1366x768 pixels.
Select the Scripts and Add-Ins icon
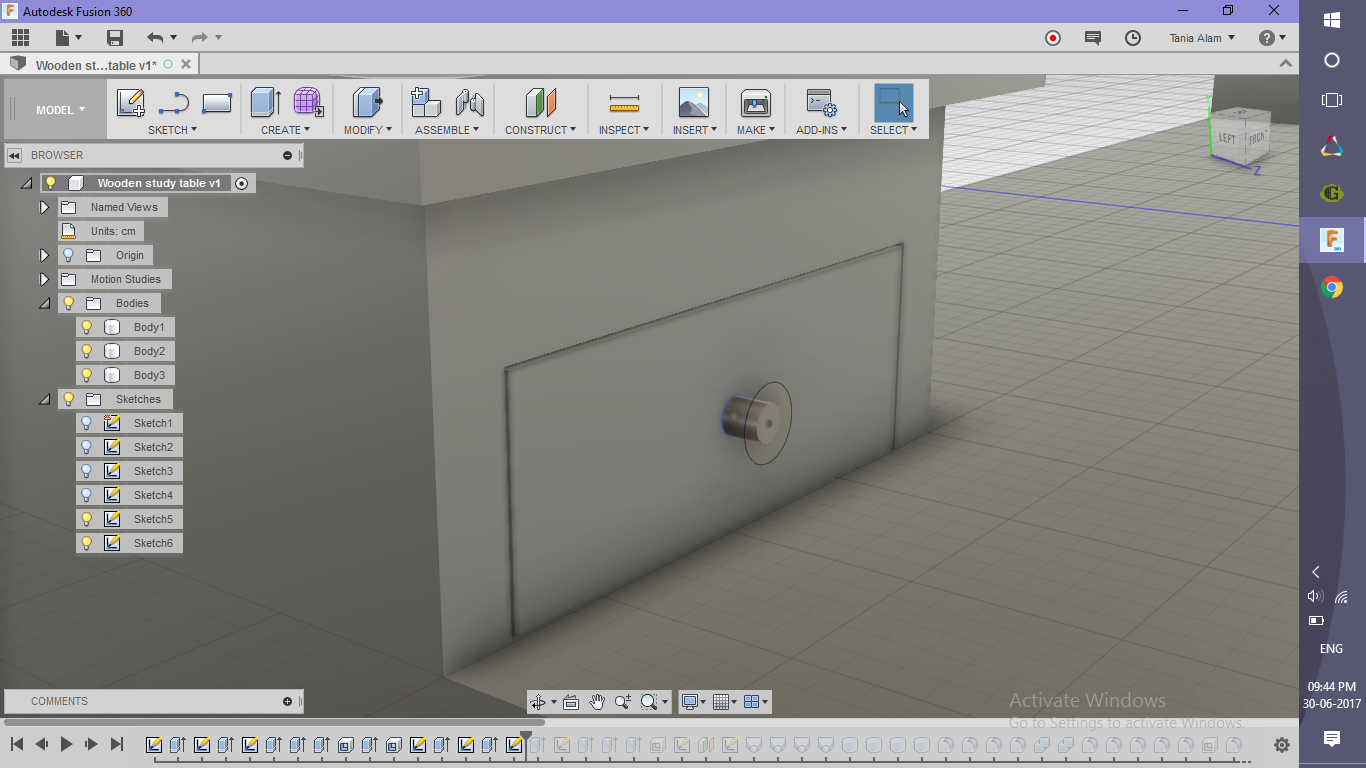coord(822,103)
